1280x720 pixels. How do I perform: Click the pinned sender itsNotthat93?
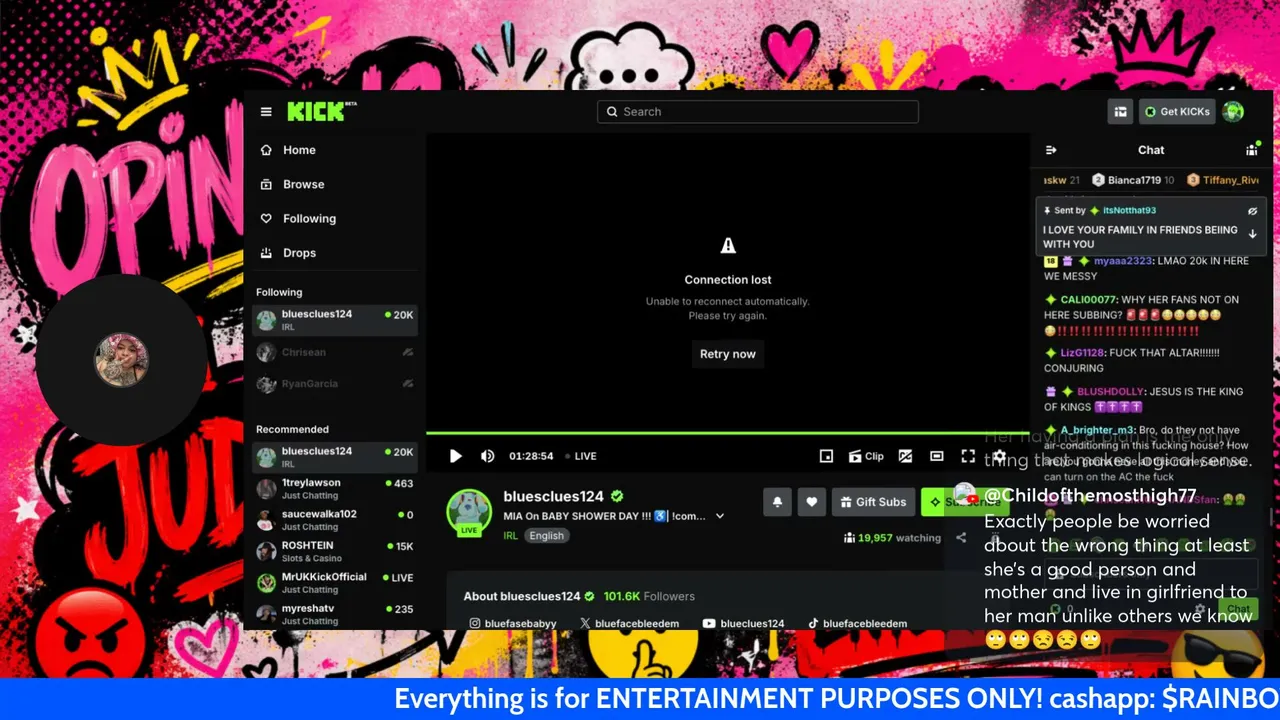point(1129,211)
